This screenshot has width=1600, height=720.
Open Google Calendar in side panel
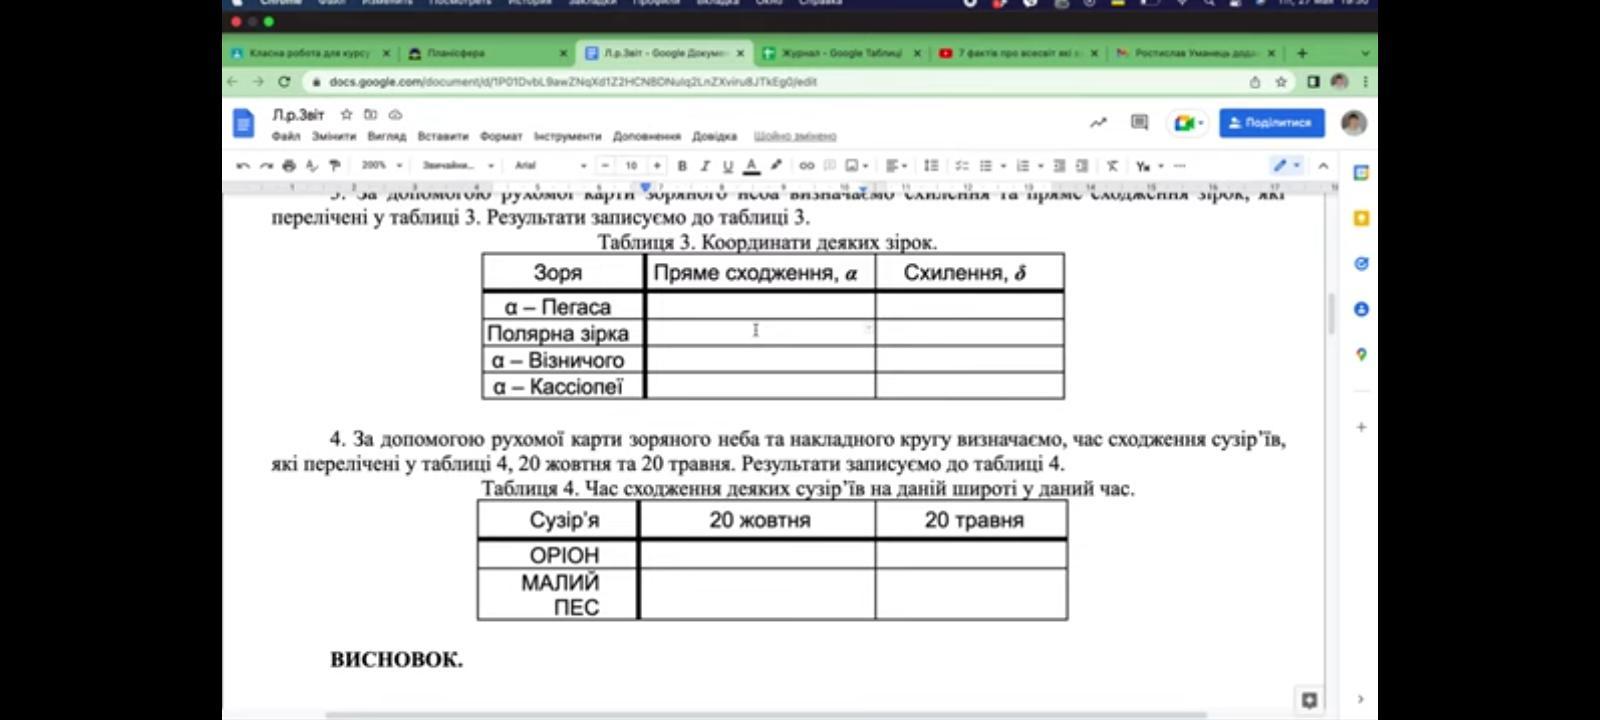[x=1361, y=173]
